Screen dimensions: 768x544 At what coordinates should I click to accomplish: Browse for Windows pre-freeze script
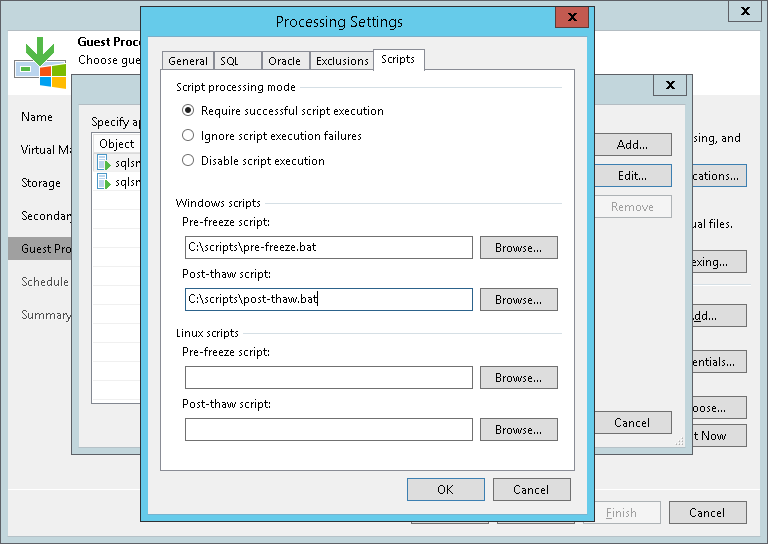518,248
